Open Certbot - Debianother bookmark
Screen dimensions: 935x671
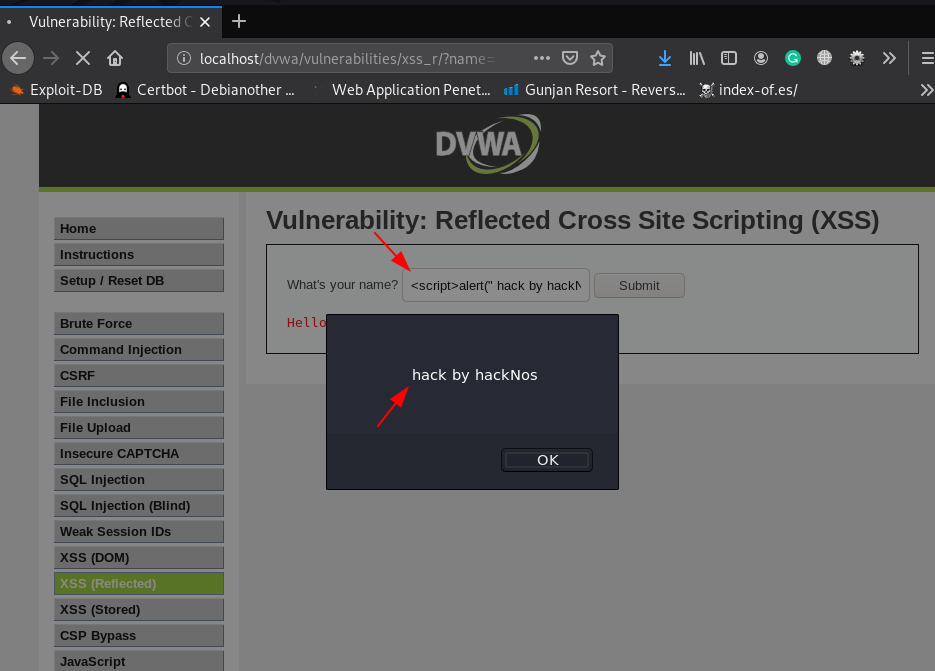coord(205,90)
